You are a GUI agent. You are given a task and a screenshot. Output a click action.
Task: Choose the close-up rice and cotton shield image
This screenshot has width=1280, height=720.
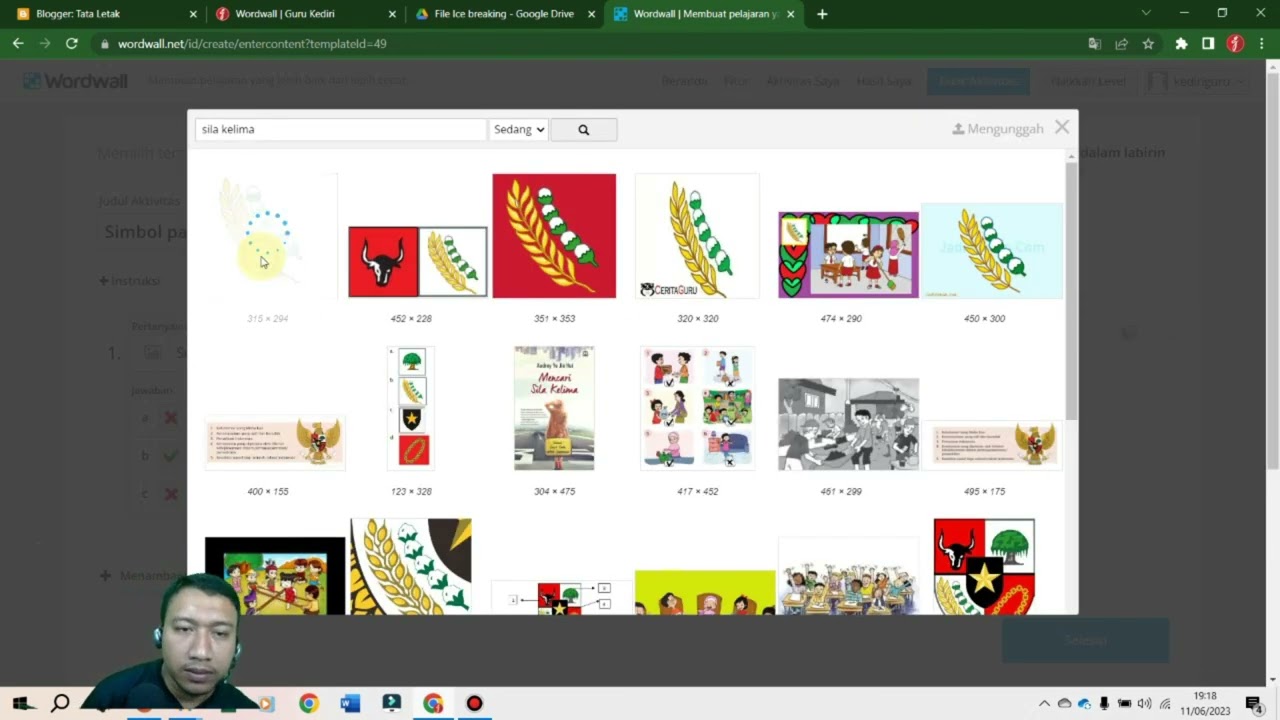click(x=411, y=566)
